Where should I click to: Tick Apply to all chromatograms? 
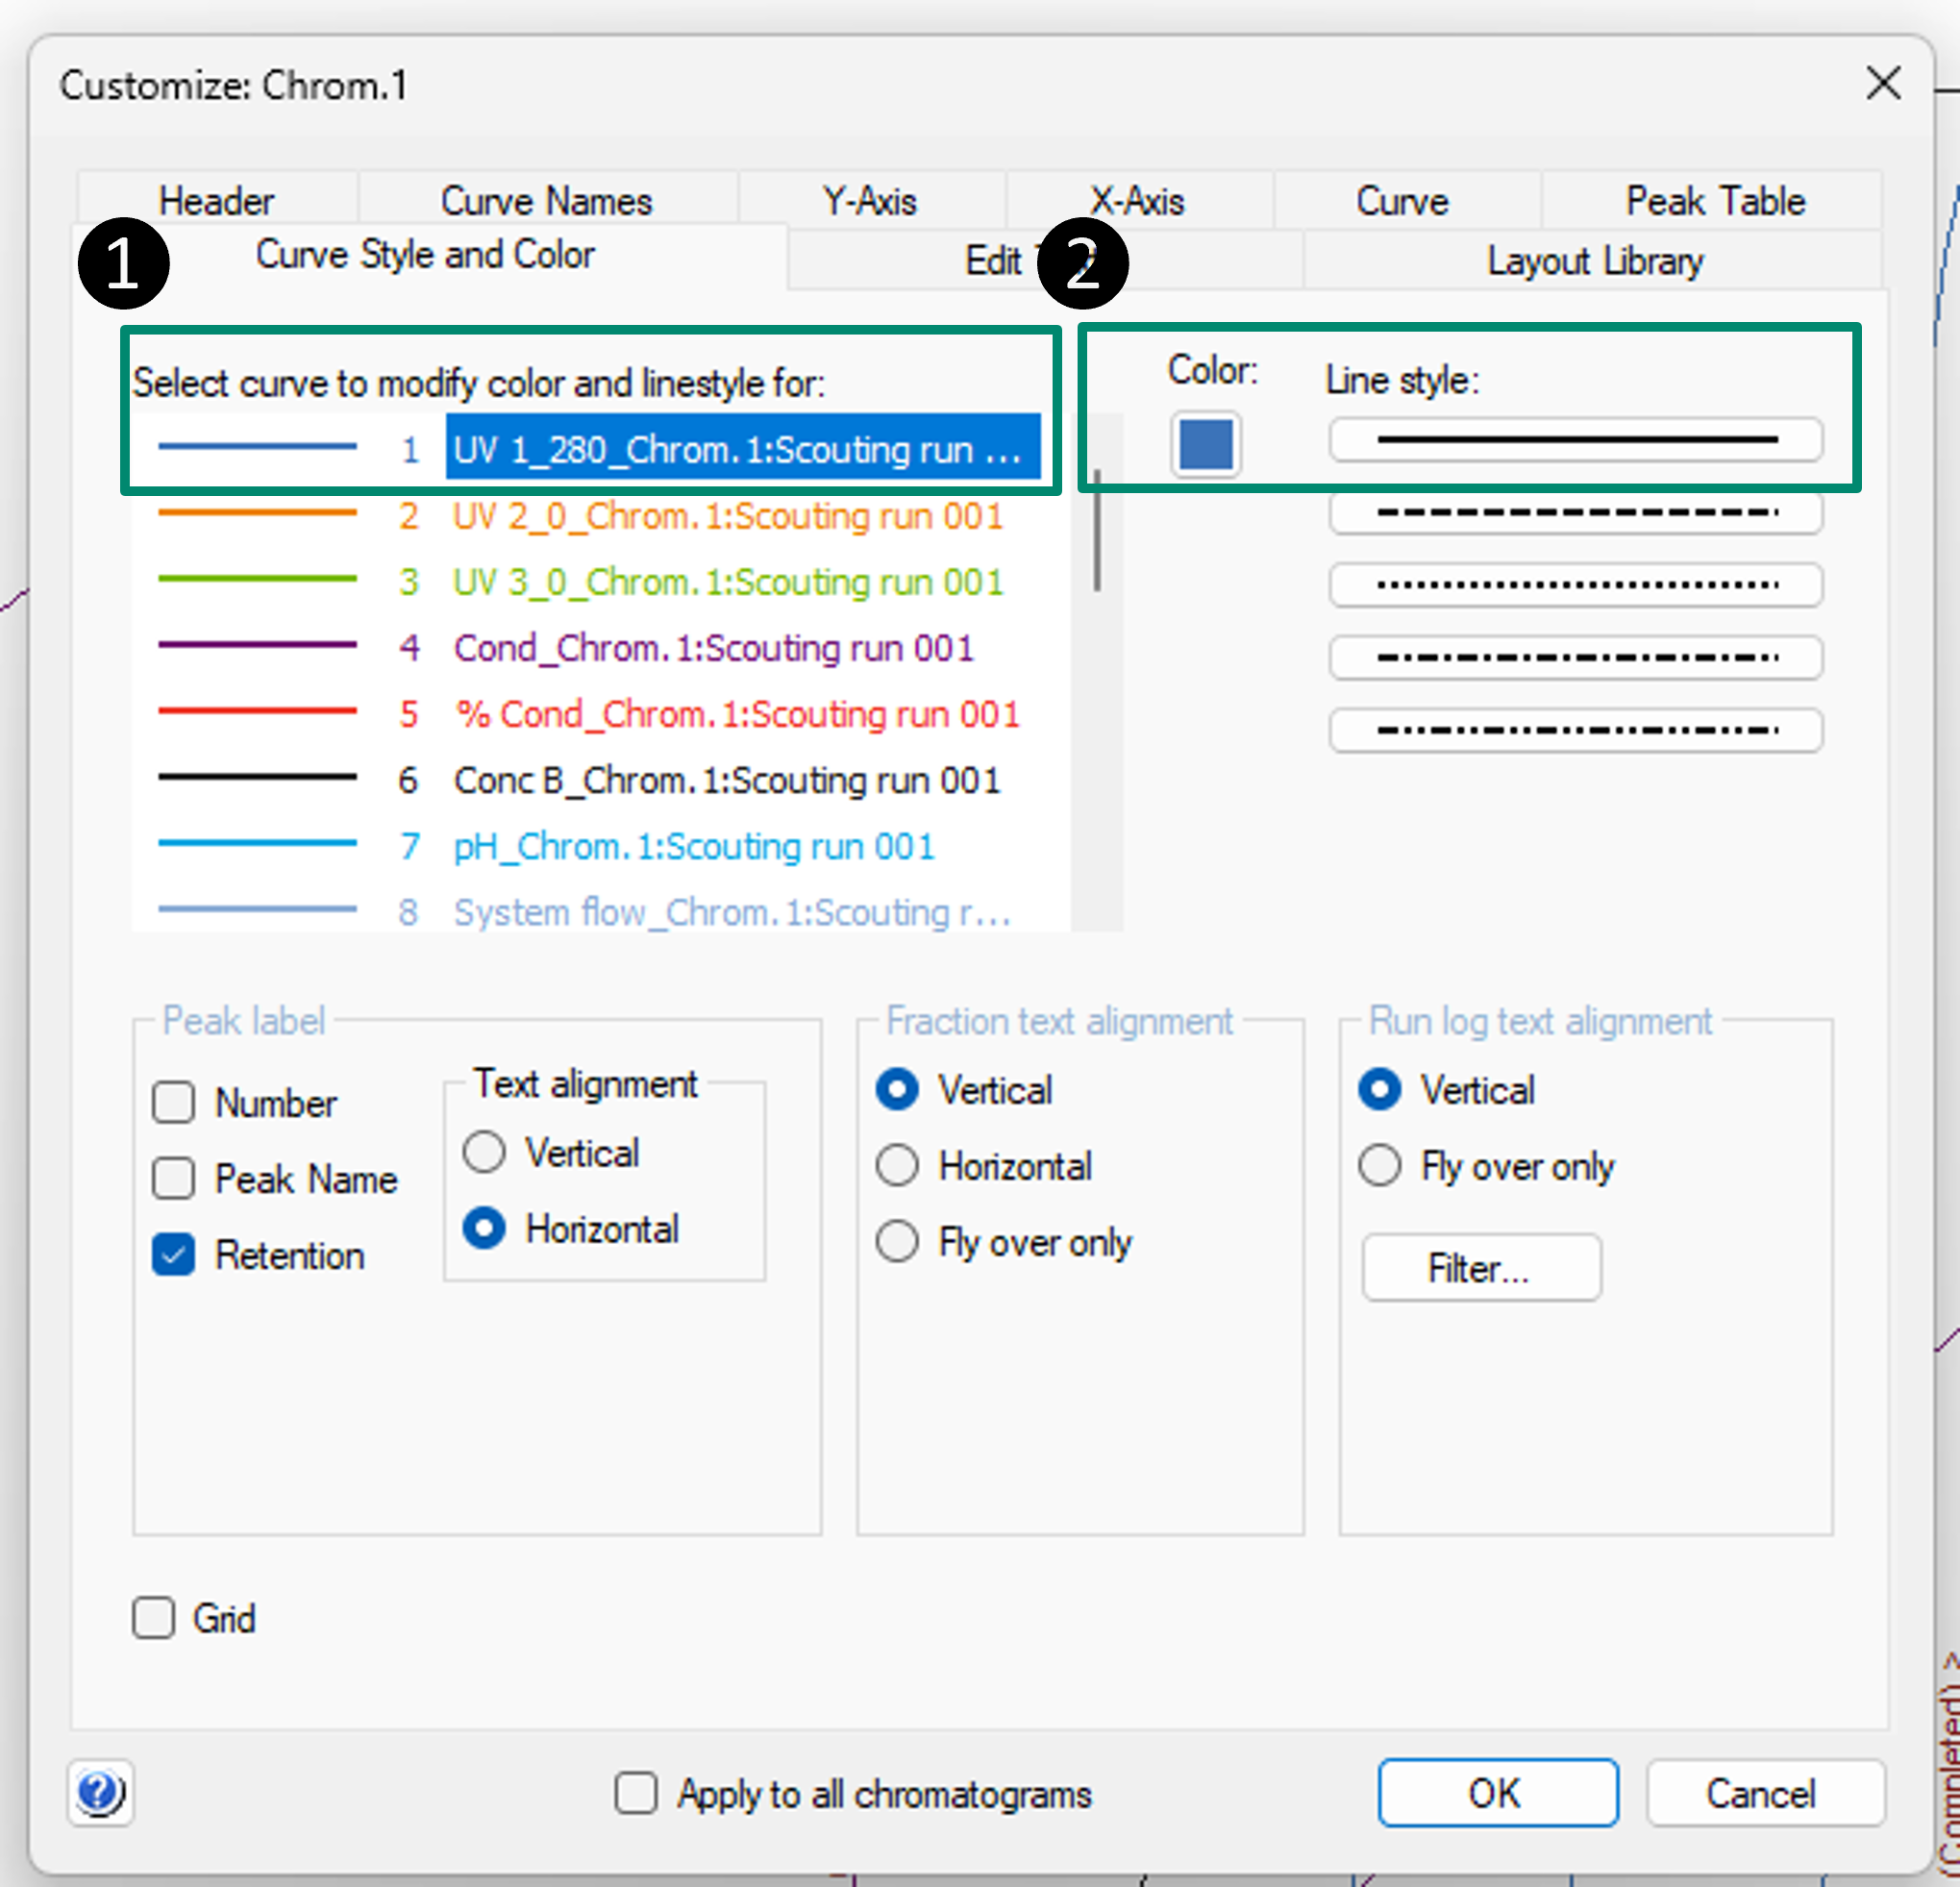click(636, 1793)
